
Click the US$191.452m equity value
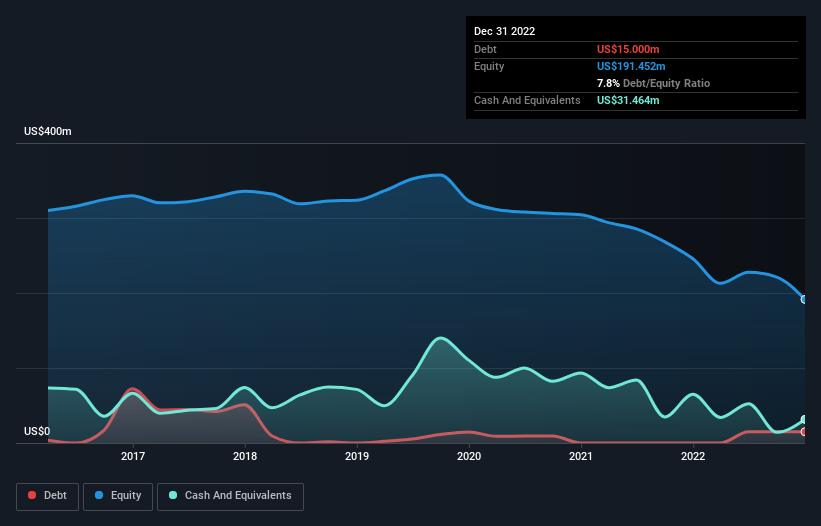pyautogui.click(x=631, y=66)
